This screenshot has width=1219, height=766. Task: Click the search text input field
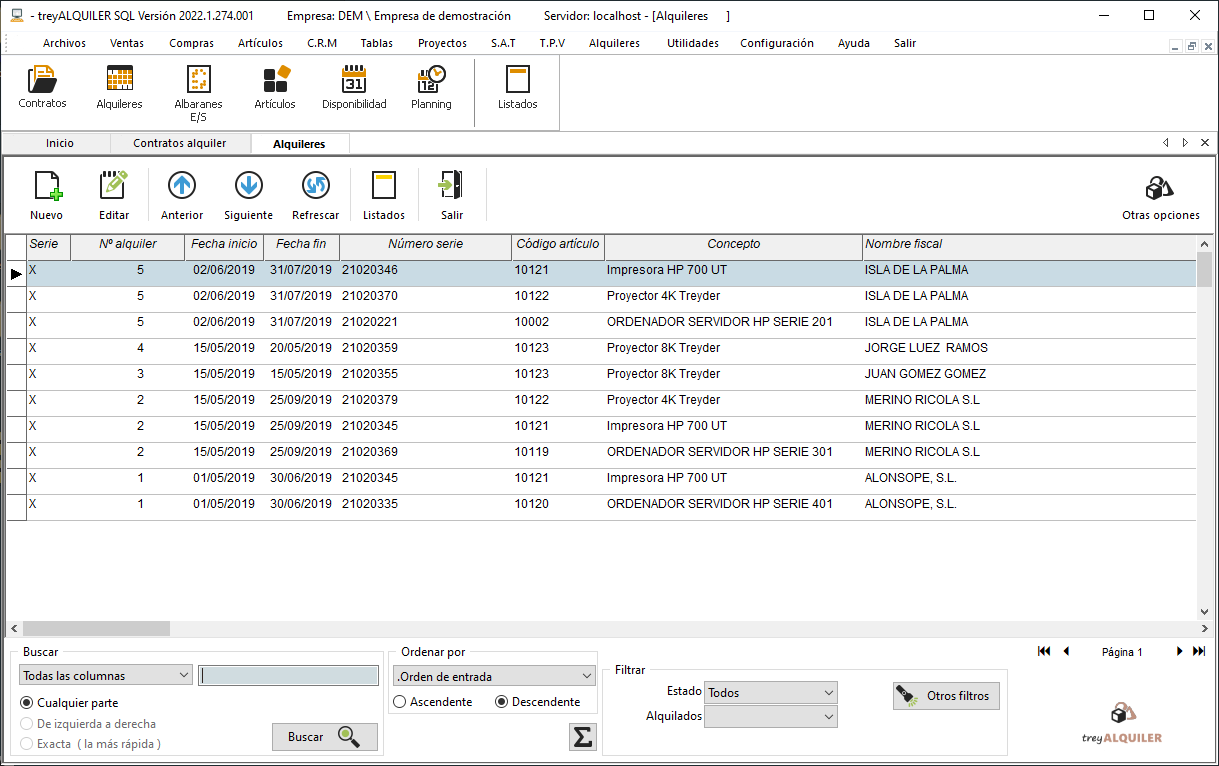[x=288, y=675]
